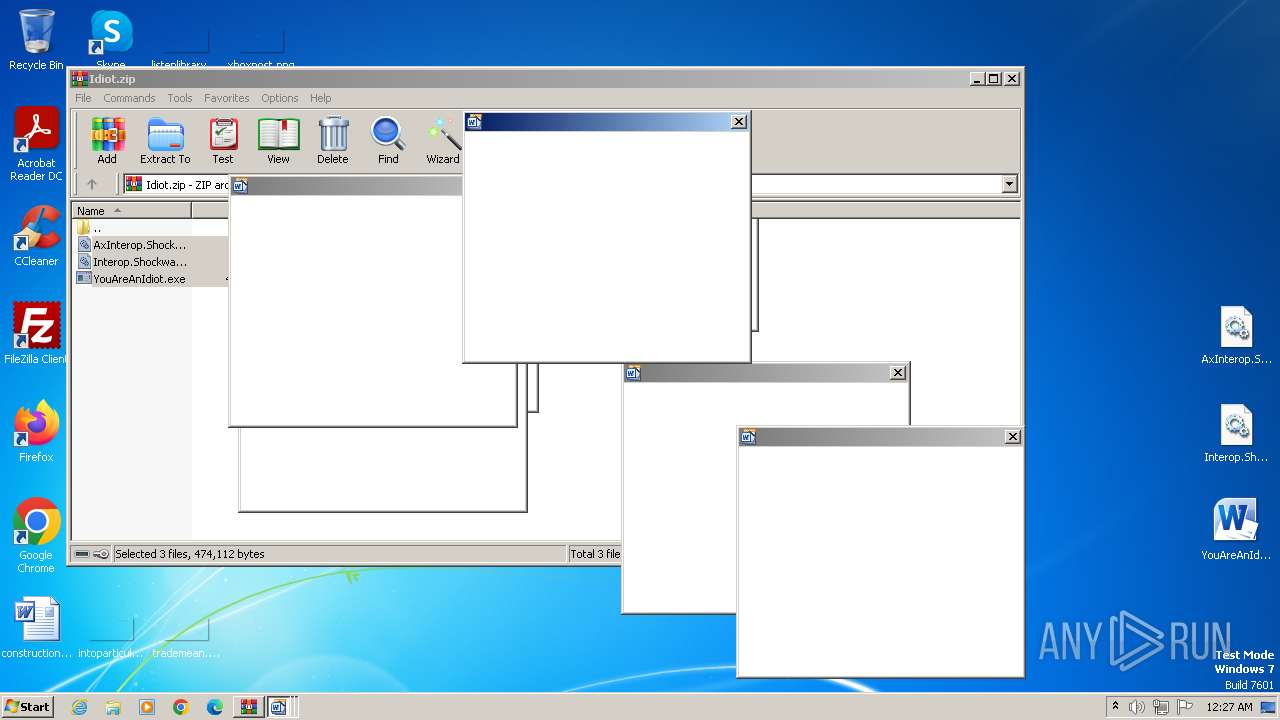Click the key/drive icon in WinRAR status bar

(91, 554)
